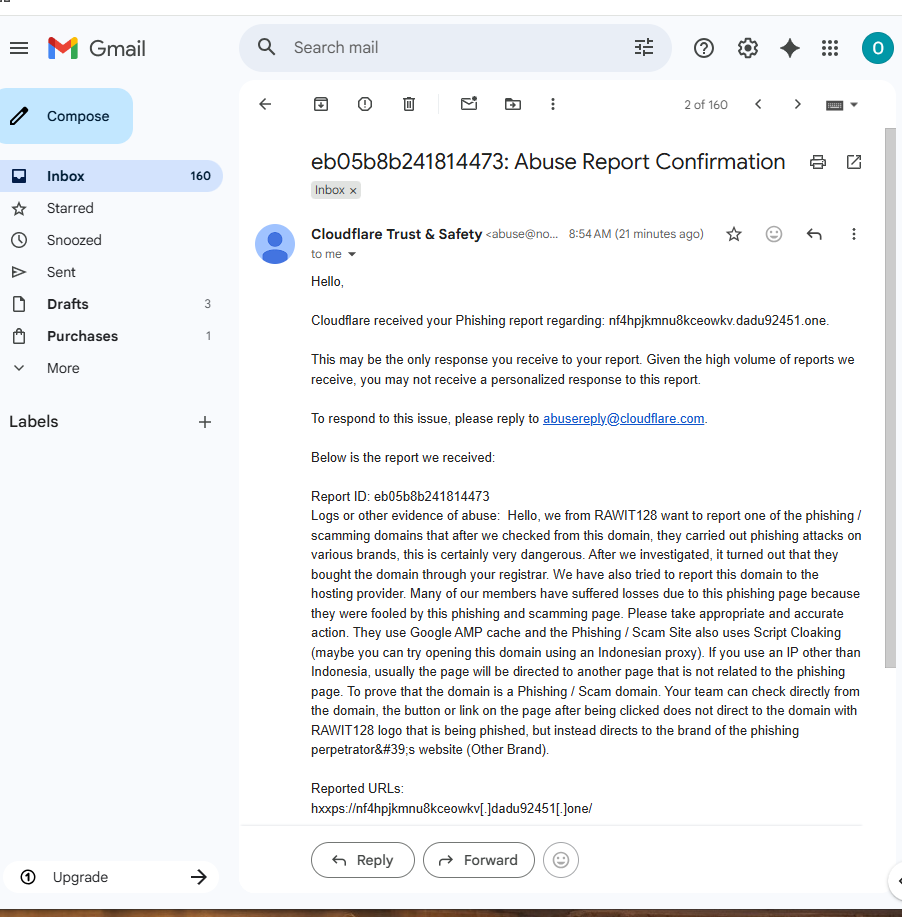The height and width of the screenshot is (917, 902).
Task: Reply using header arrow icon
Action: (x=814, y=235)
